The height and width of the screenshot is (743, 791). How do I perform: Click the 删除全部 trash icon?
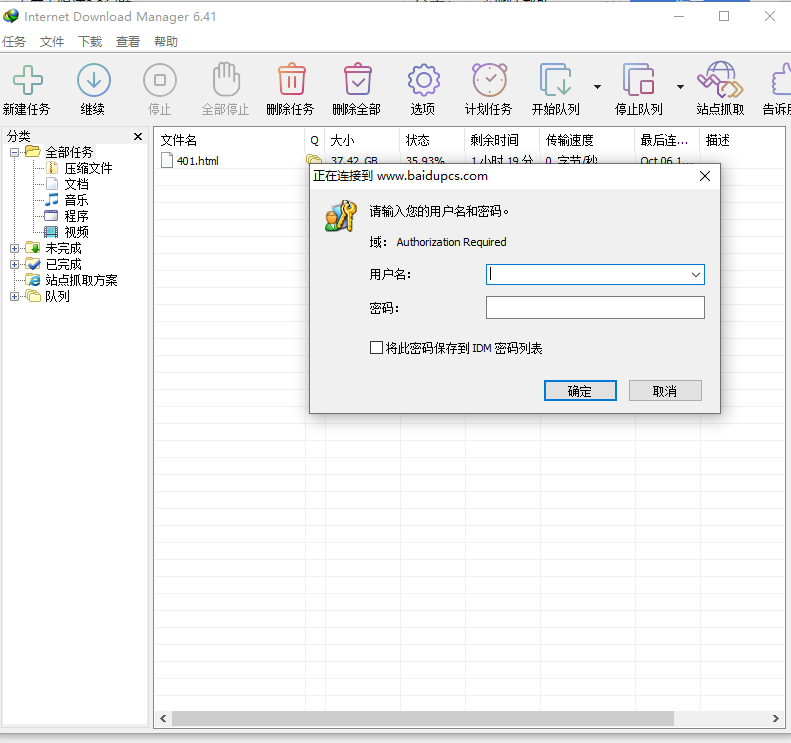point(358,79)
